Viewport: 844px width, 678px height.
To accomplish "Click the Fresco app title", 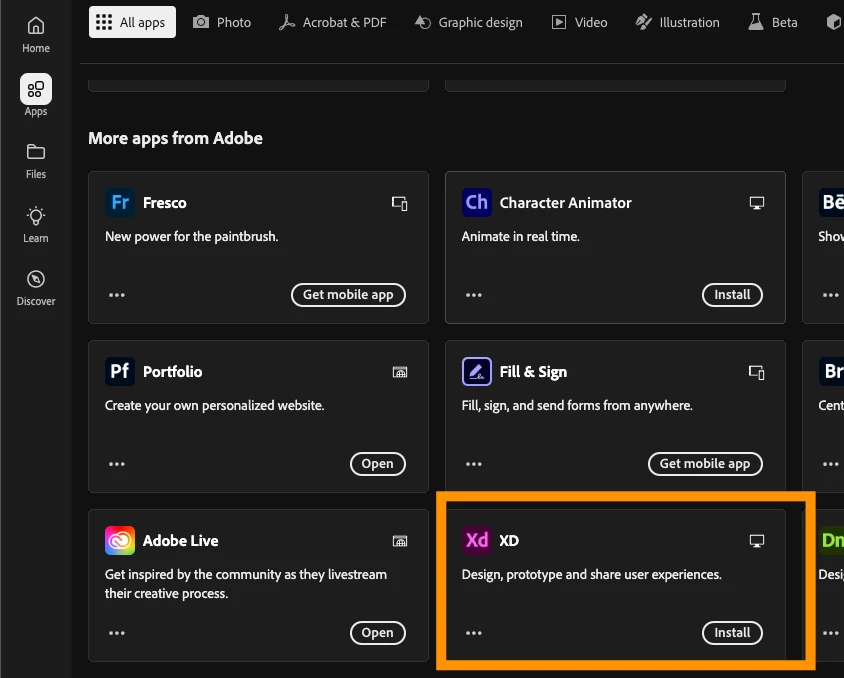I will [165, 203].
